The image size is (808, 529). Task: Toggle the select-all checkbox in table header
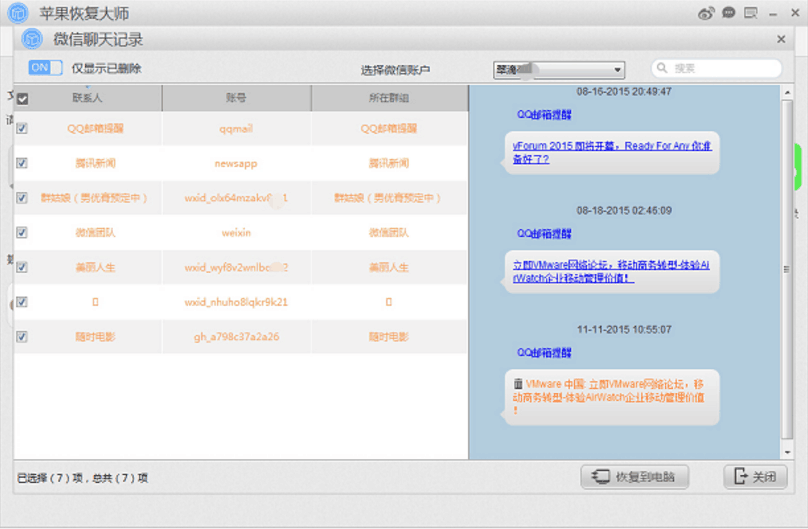pyautogui.click(x=22, y=98)
